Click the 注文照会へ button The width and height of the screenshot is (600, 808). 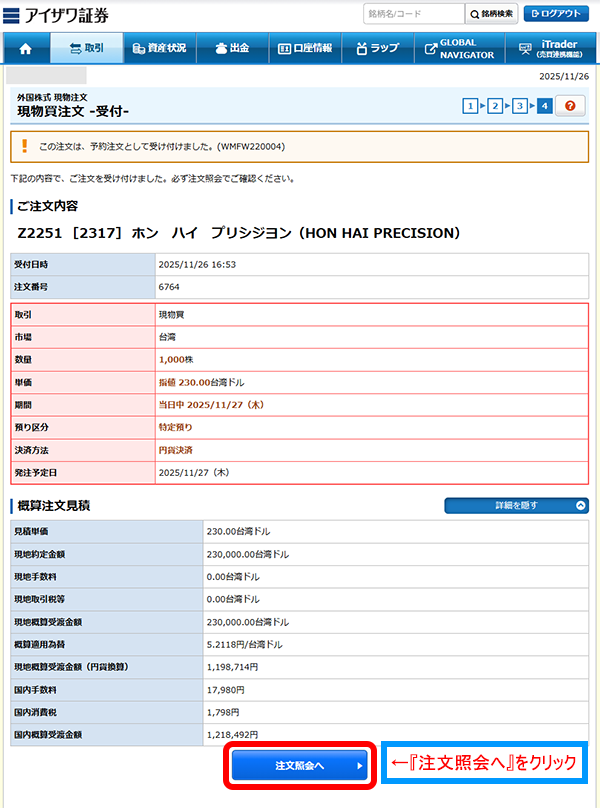coord(299,765)
